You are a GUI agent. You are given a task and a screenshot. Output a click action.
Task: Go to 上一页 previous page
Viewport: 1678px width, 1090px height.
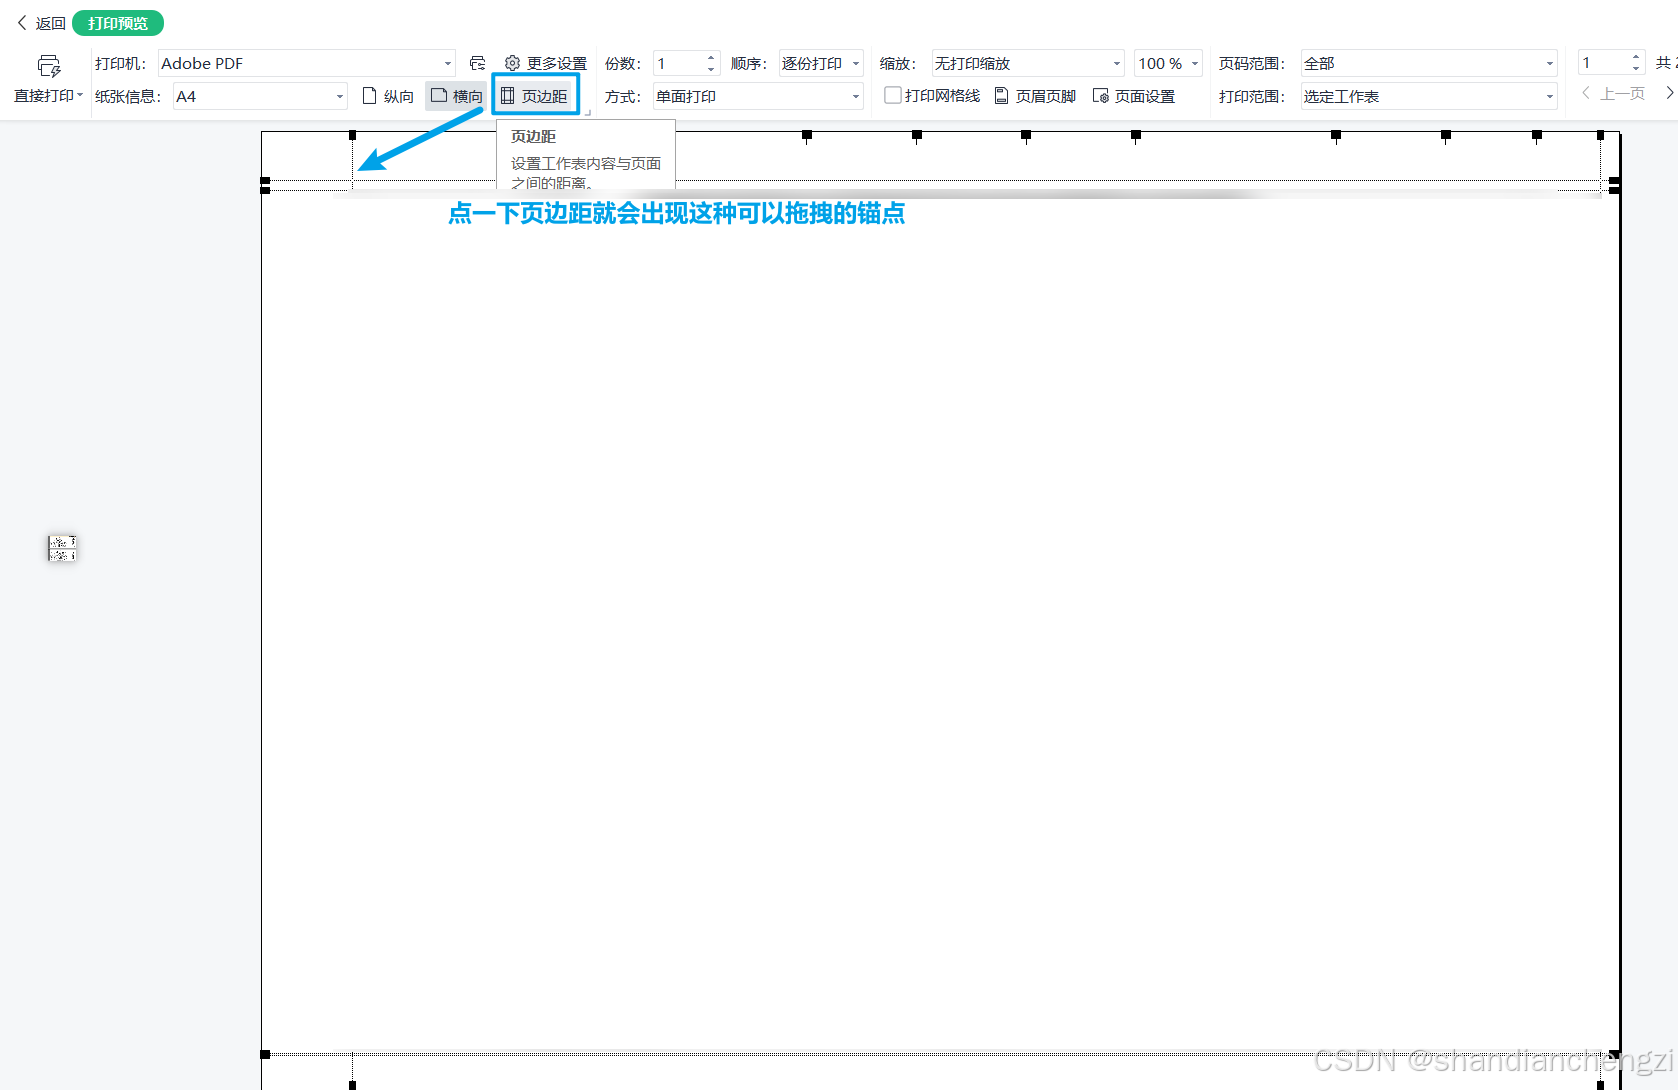1613,93
